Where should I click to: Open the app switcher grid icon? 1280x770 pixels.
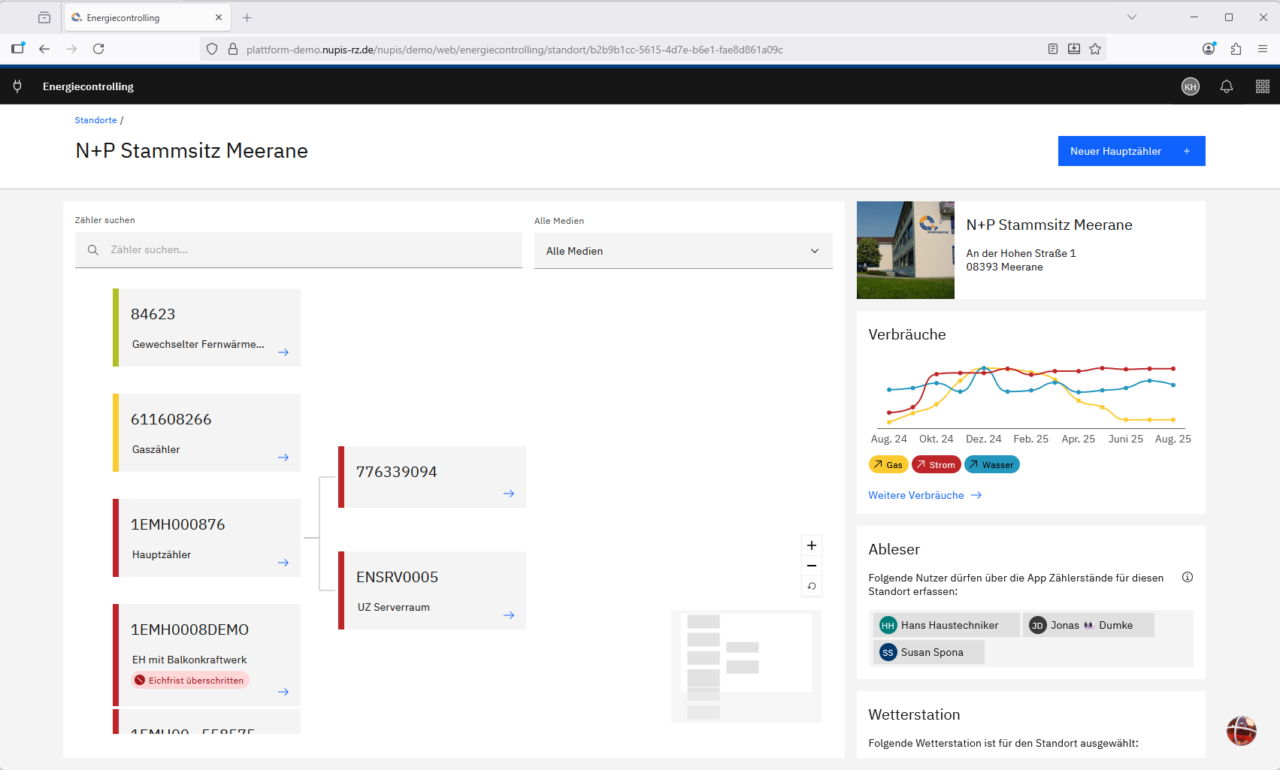(x=1262, y=87)
